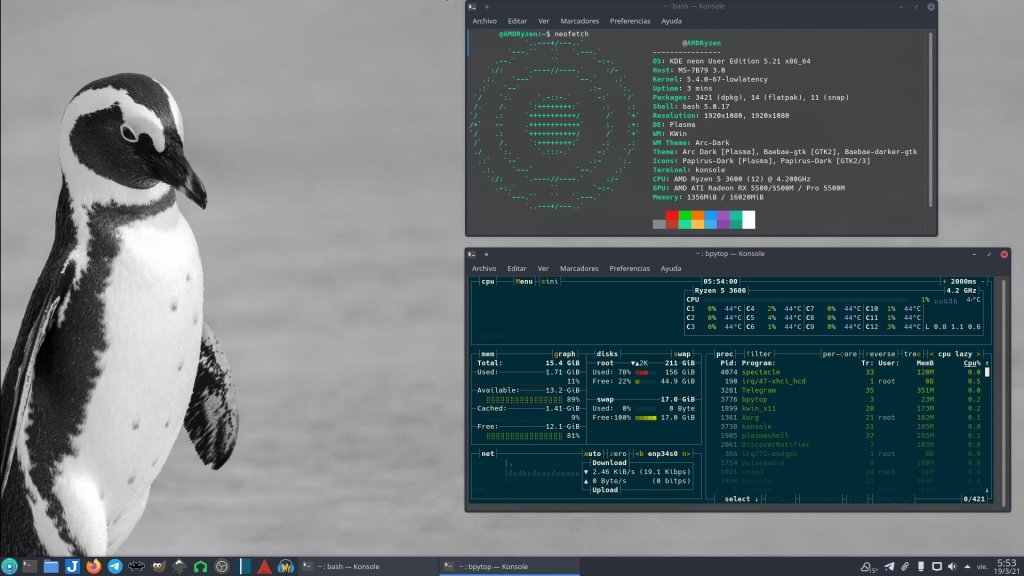Viewport: 1024px width, 576px height.
Task: Launch Firefox from the taskbar
Action: (x=94, y=566)
